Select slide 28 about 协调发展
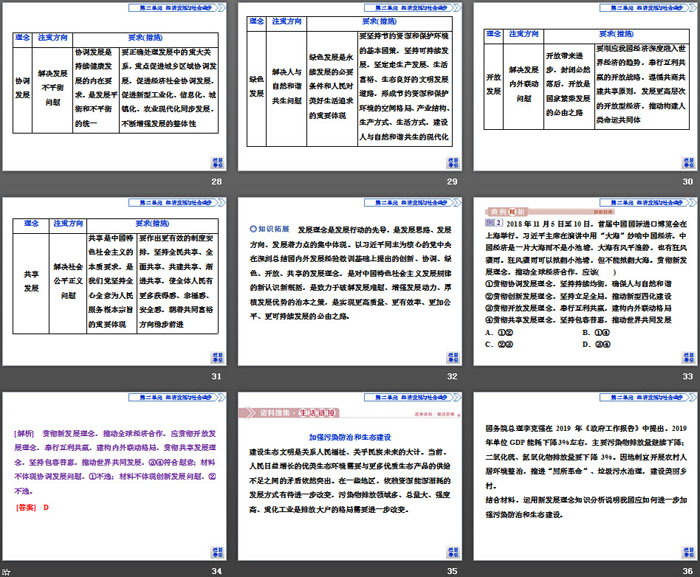The image size is (700, 577). (118, 87)
